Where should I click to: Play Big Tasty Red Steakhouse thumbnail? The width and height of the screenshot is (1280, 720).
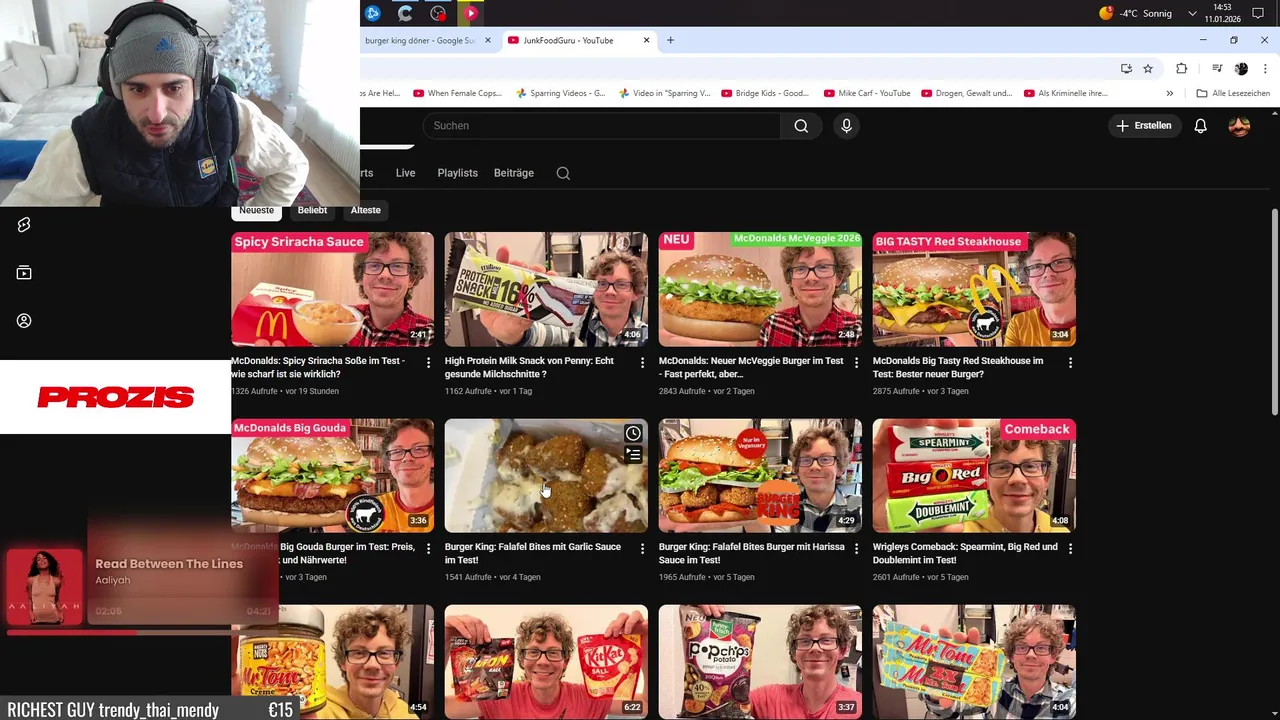point(974,289)
